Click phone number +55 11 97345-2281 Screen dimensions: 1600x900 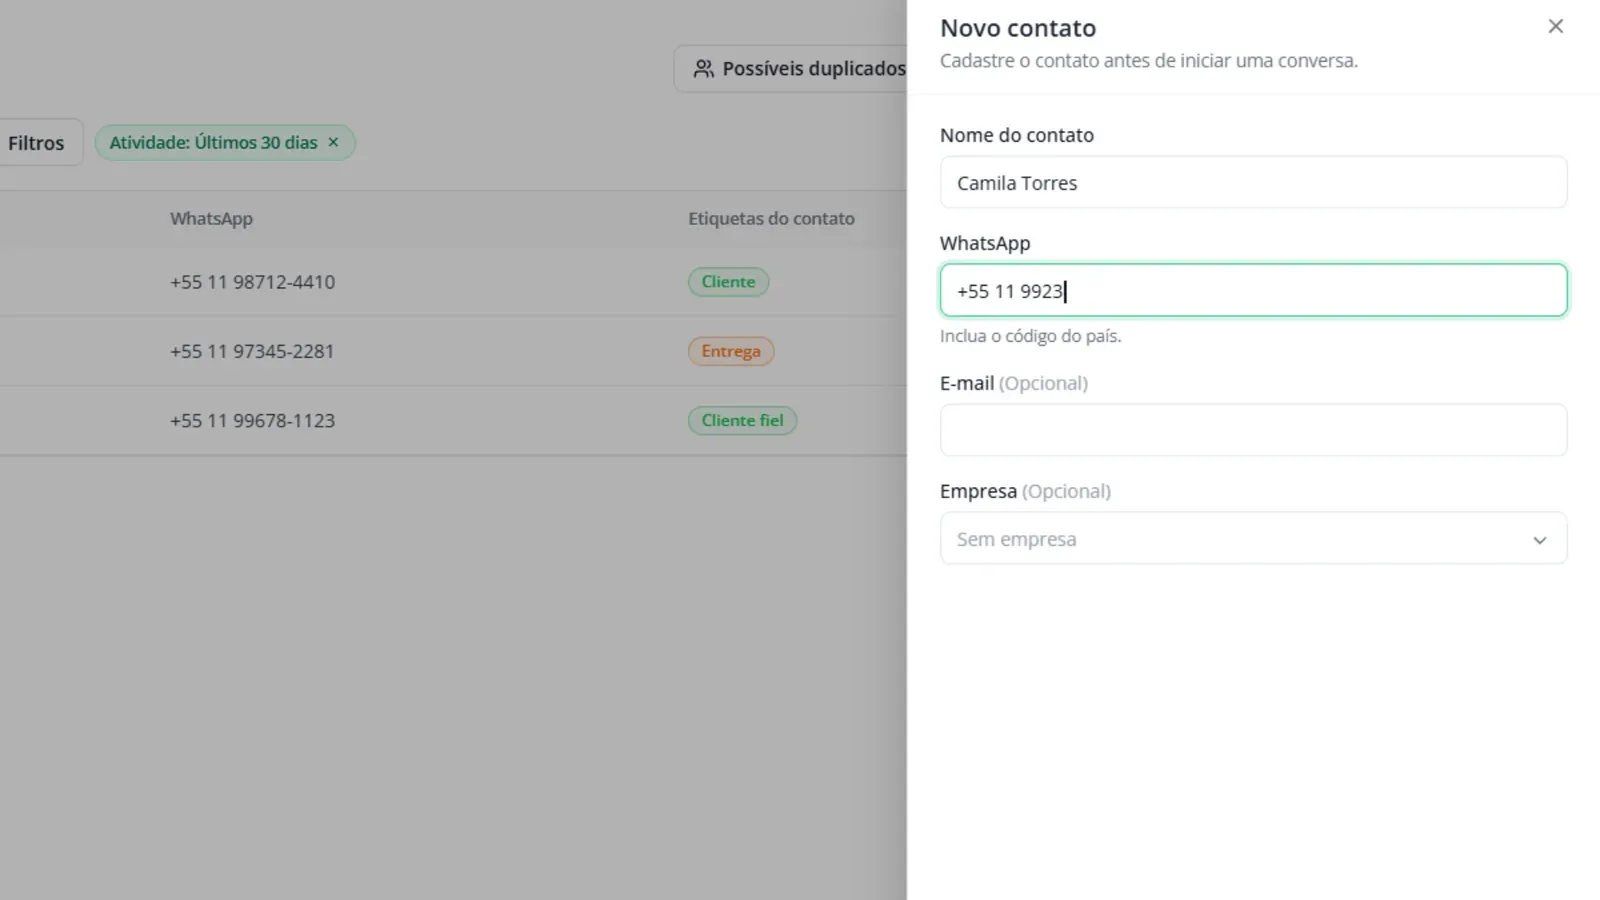pyautogui.click(x=252, y=351)
